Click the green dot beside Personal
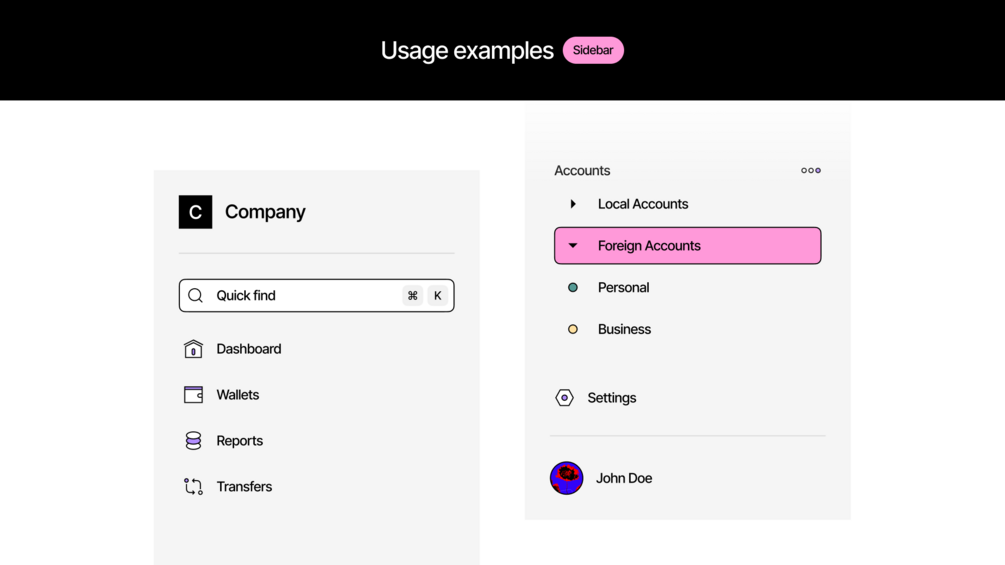The width and height of the screenshot is (1005, 565). pos(573,288)
